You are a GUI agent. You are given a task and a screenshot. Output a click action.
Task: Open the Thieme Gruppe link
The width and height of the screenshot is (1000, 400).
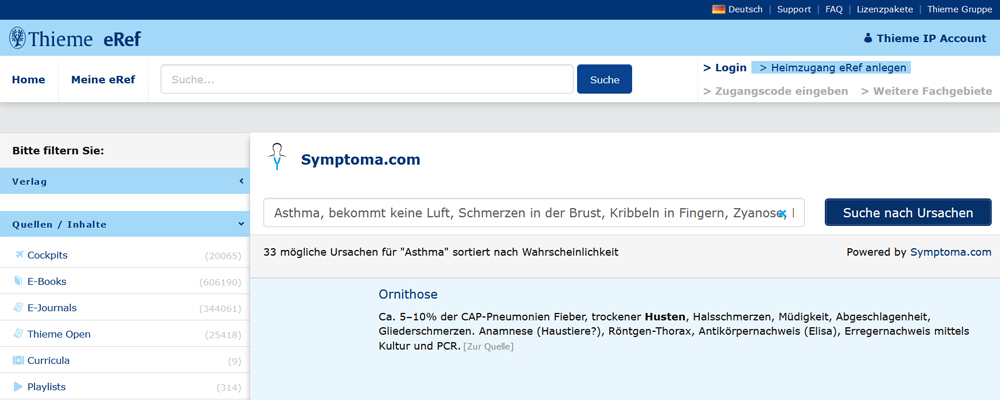click(959, 10)
